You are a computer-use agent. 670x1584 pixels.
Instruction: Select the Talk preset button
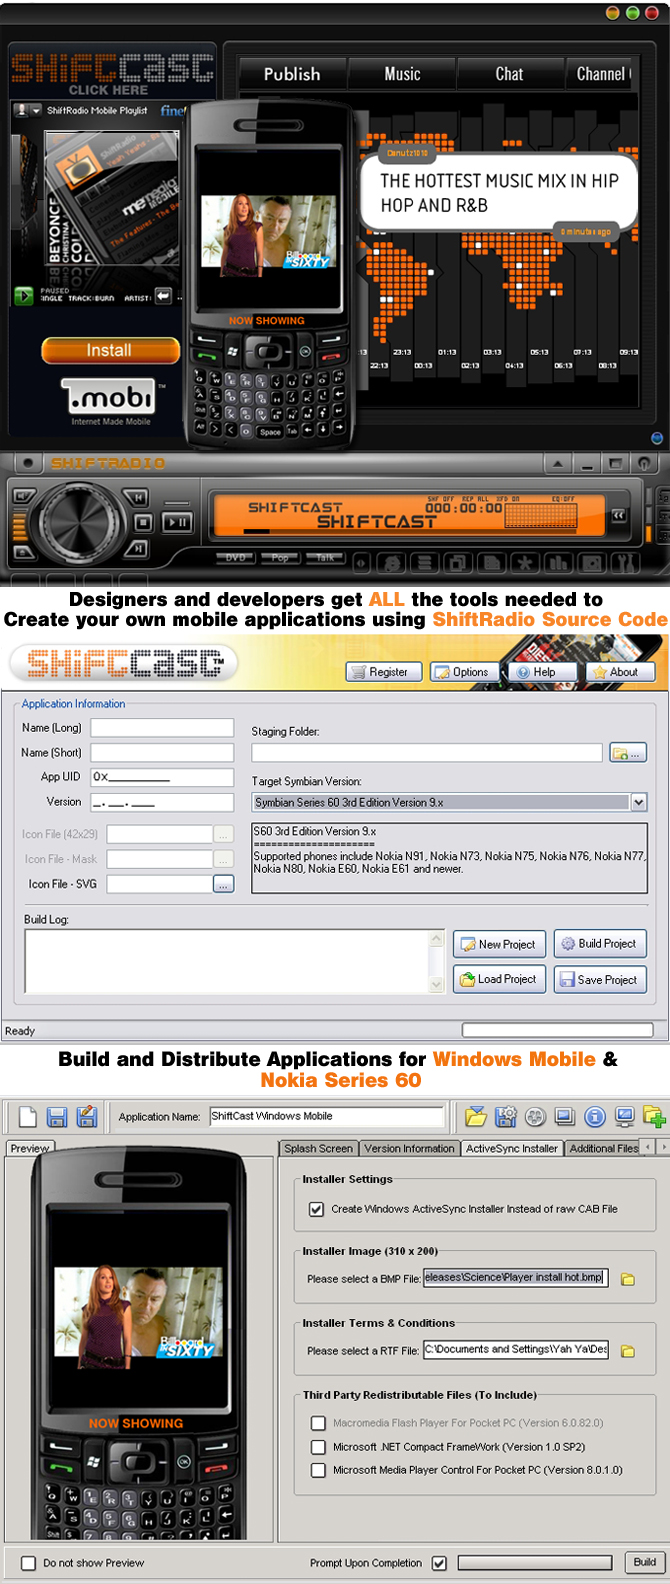[x=324, y=558]
